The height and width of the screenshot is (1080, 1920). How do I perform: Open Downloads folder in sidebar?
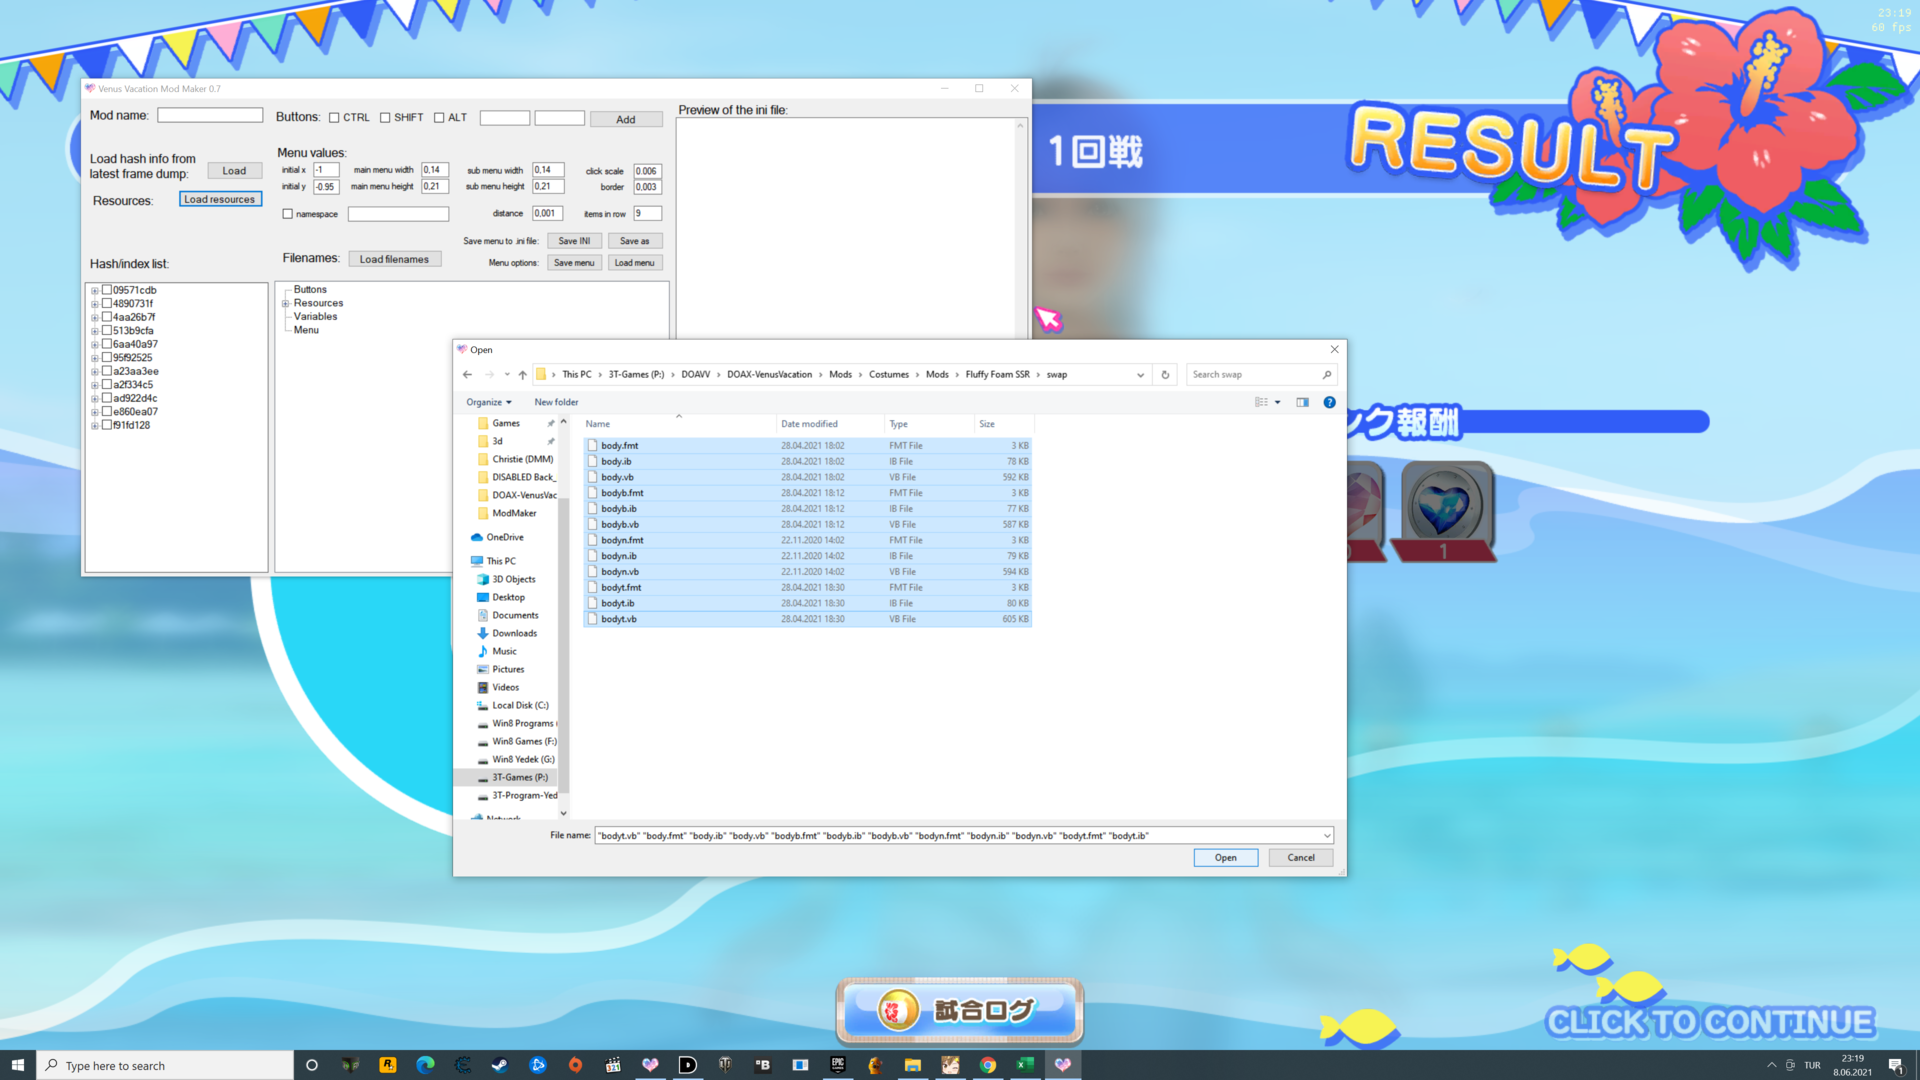[x=506, y=633]
